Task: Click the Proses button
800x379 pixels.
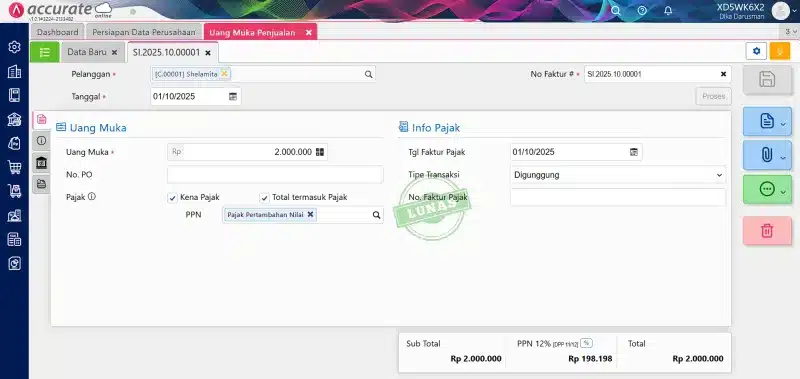Action: click(713, 96)
